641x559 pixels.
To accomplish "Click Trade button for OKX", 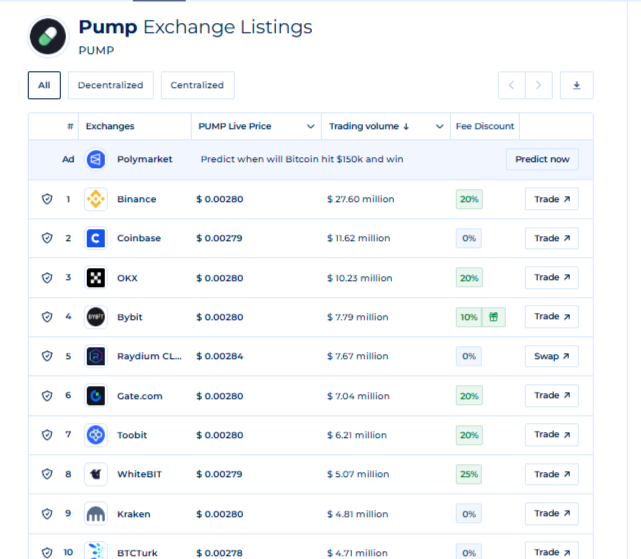I will coord(552,277).
